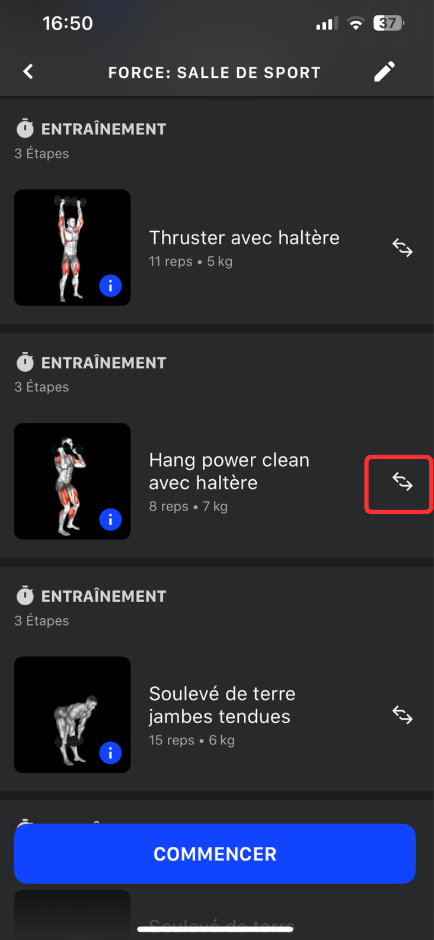Screen dimensions: 434x940
Task: Open the Thruster avec haltère thumbnail
Action: coord(73,248)
